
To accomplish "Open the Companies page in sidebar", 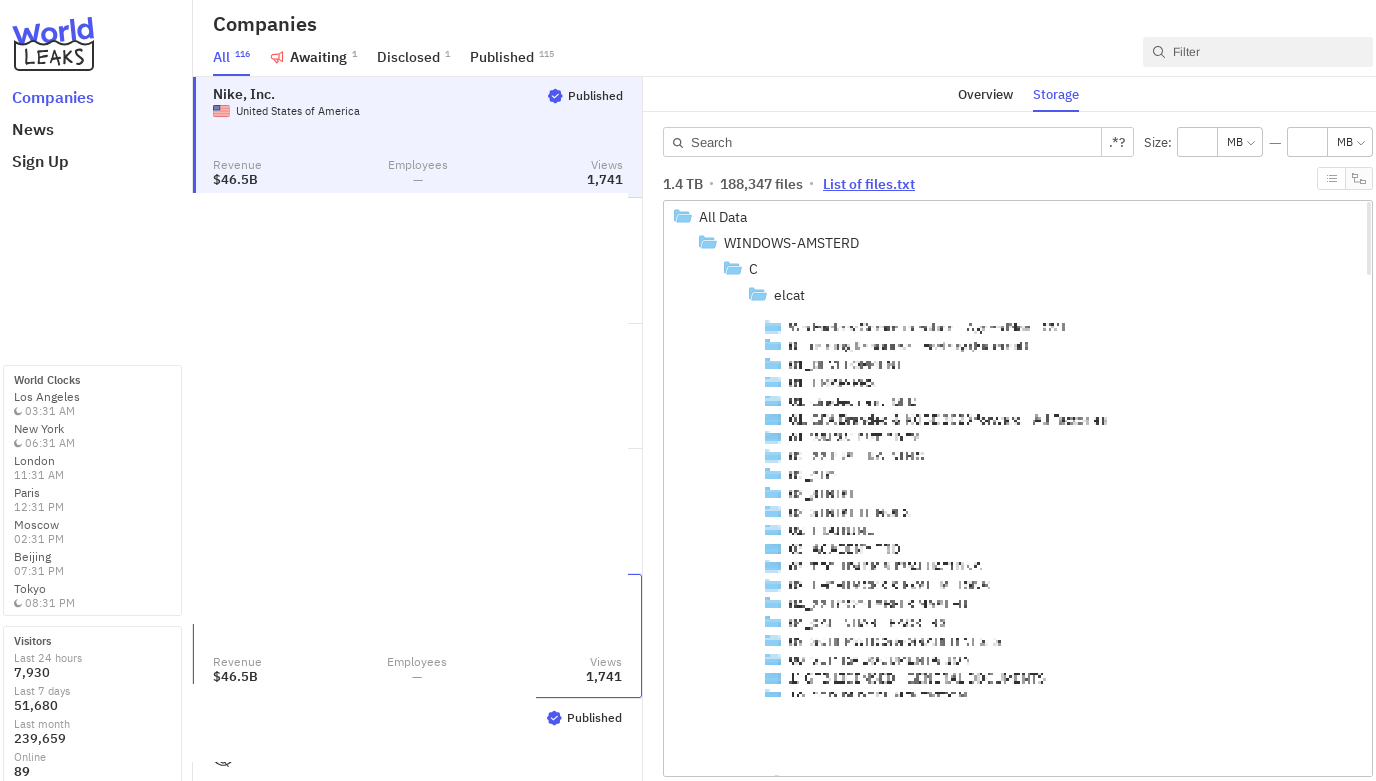I will pyautogui.click(x=53, y=98).
